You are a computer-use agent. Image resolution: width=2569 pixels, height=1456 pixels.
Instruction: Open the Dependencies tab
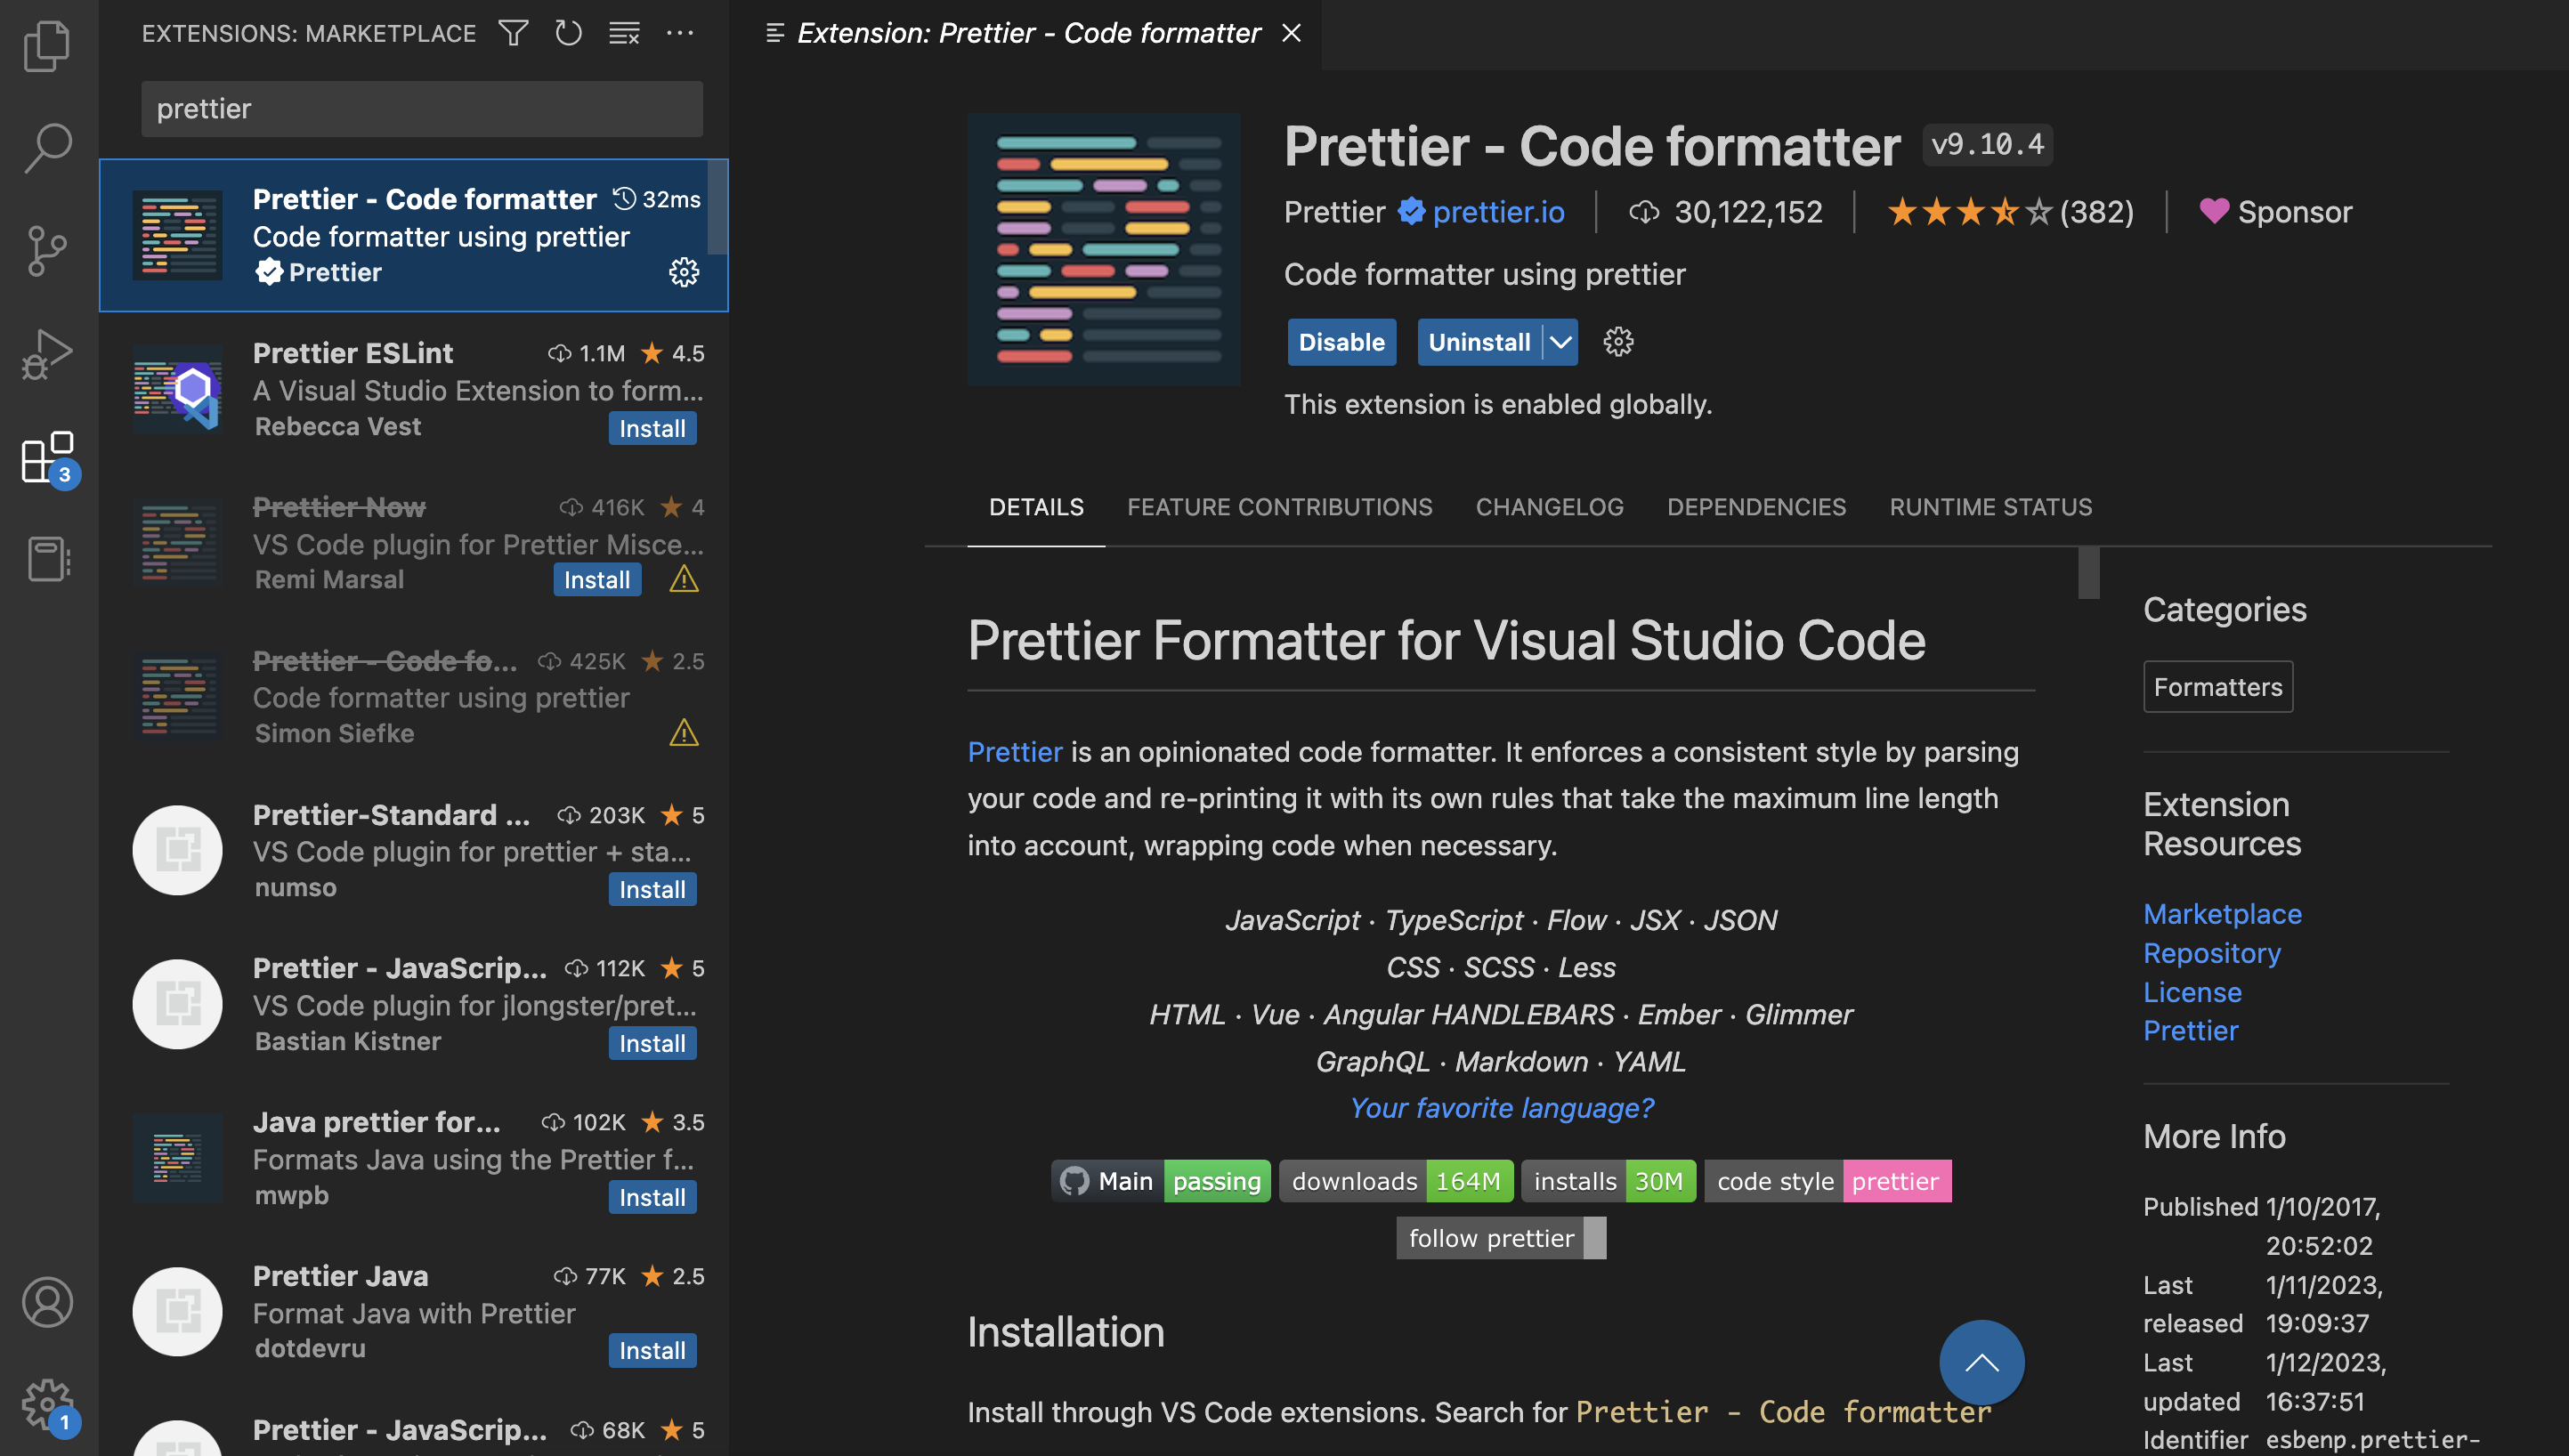pyautogui.click(x=1756, y=507)
